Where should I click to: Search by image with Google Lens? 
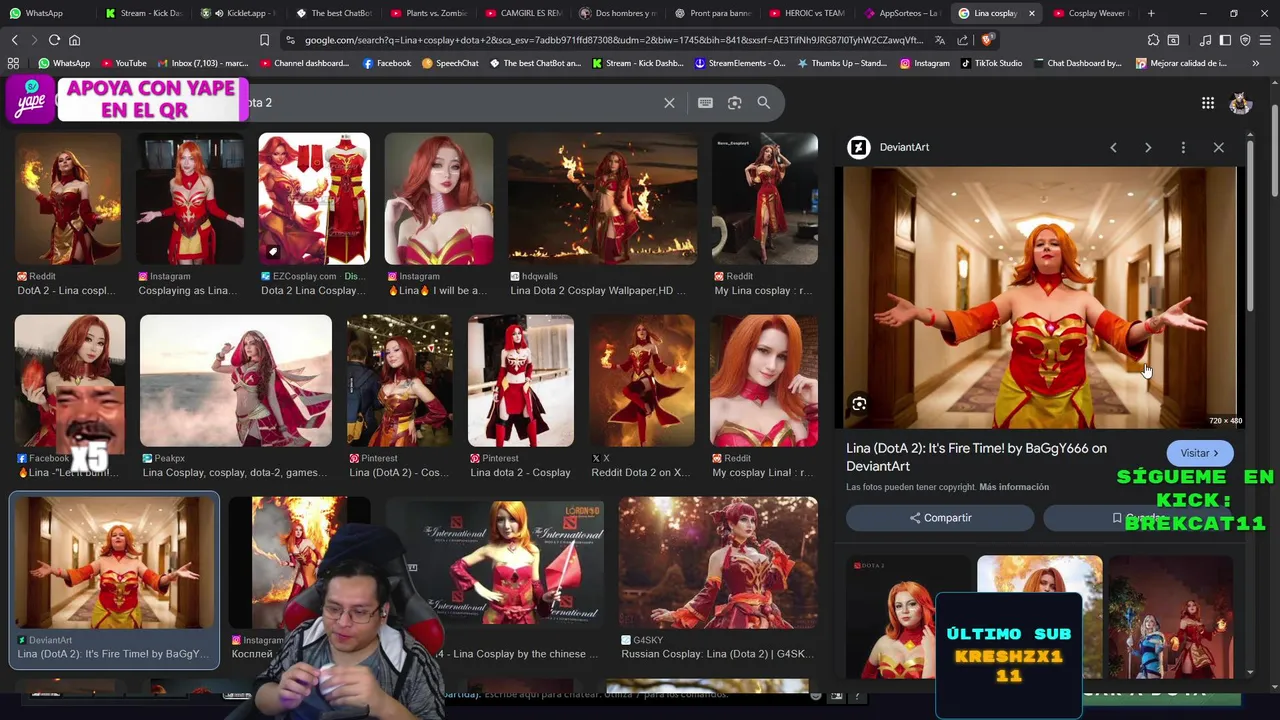tap(734, 103)
